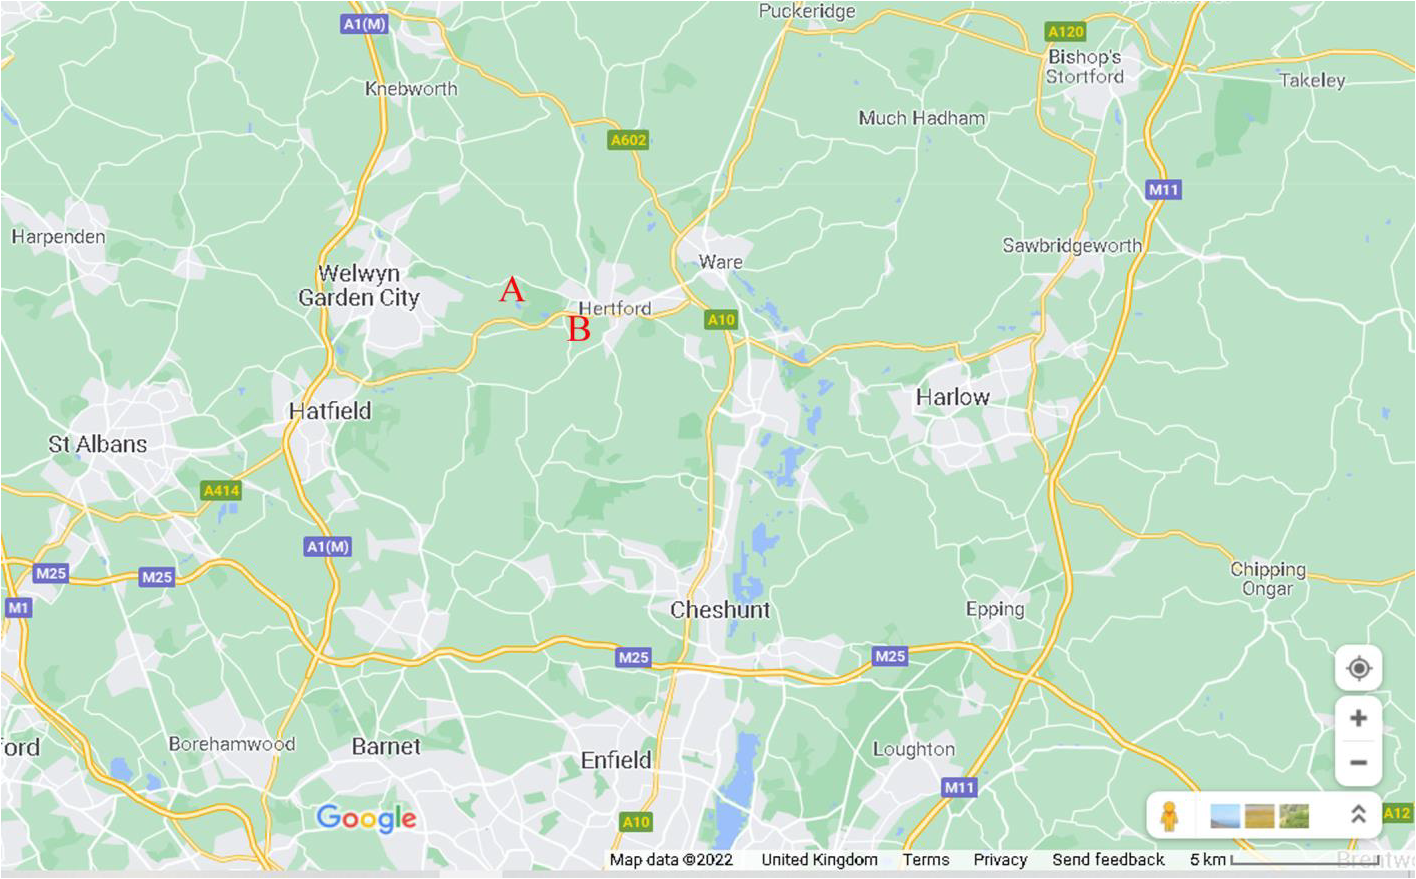Zoom in with the plus button
Viewport: 1416px width, 879px height.
click(x=1359, y=718)
